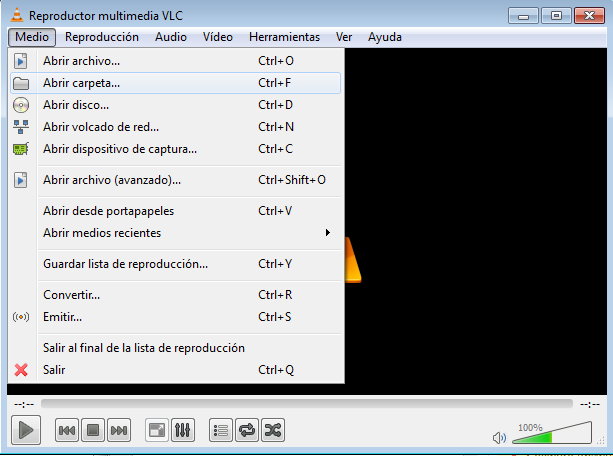Open the Reproducción menu
The image size is (613, 456).
click(x=102, y=37)
